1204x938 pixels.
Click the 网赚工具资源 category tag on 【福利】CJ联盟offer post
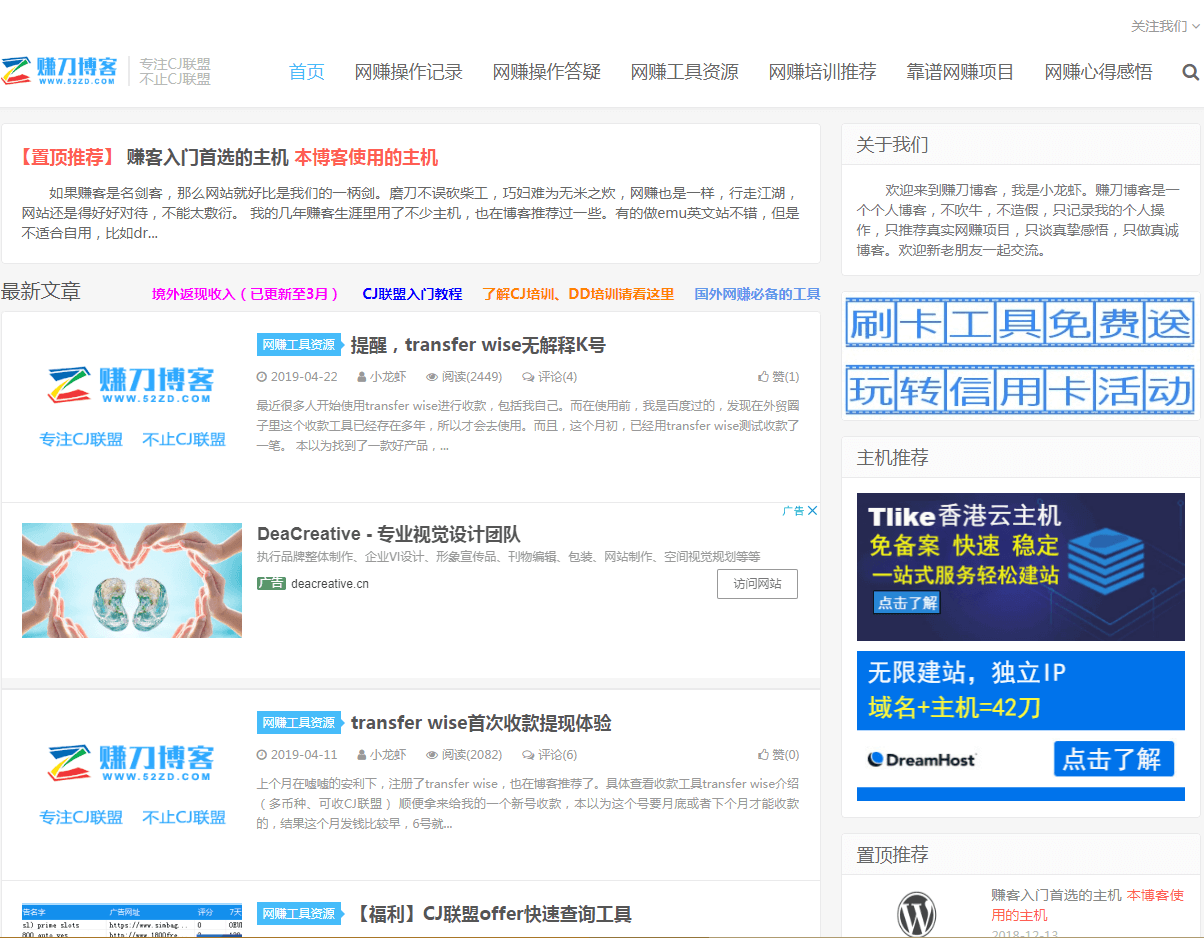point(298,914)
